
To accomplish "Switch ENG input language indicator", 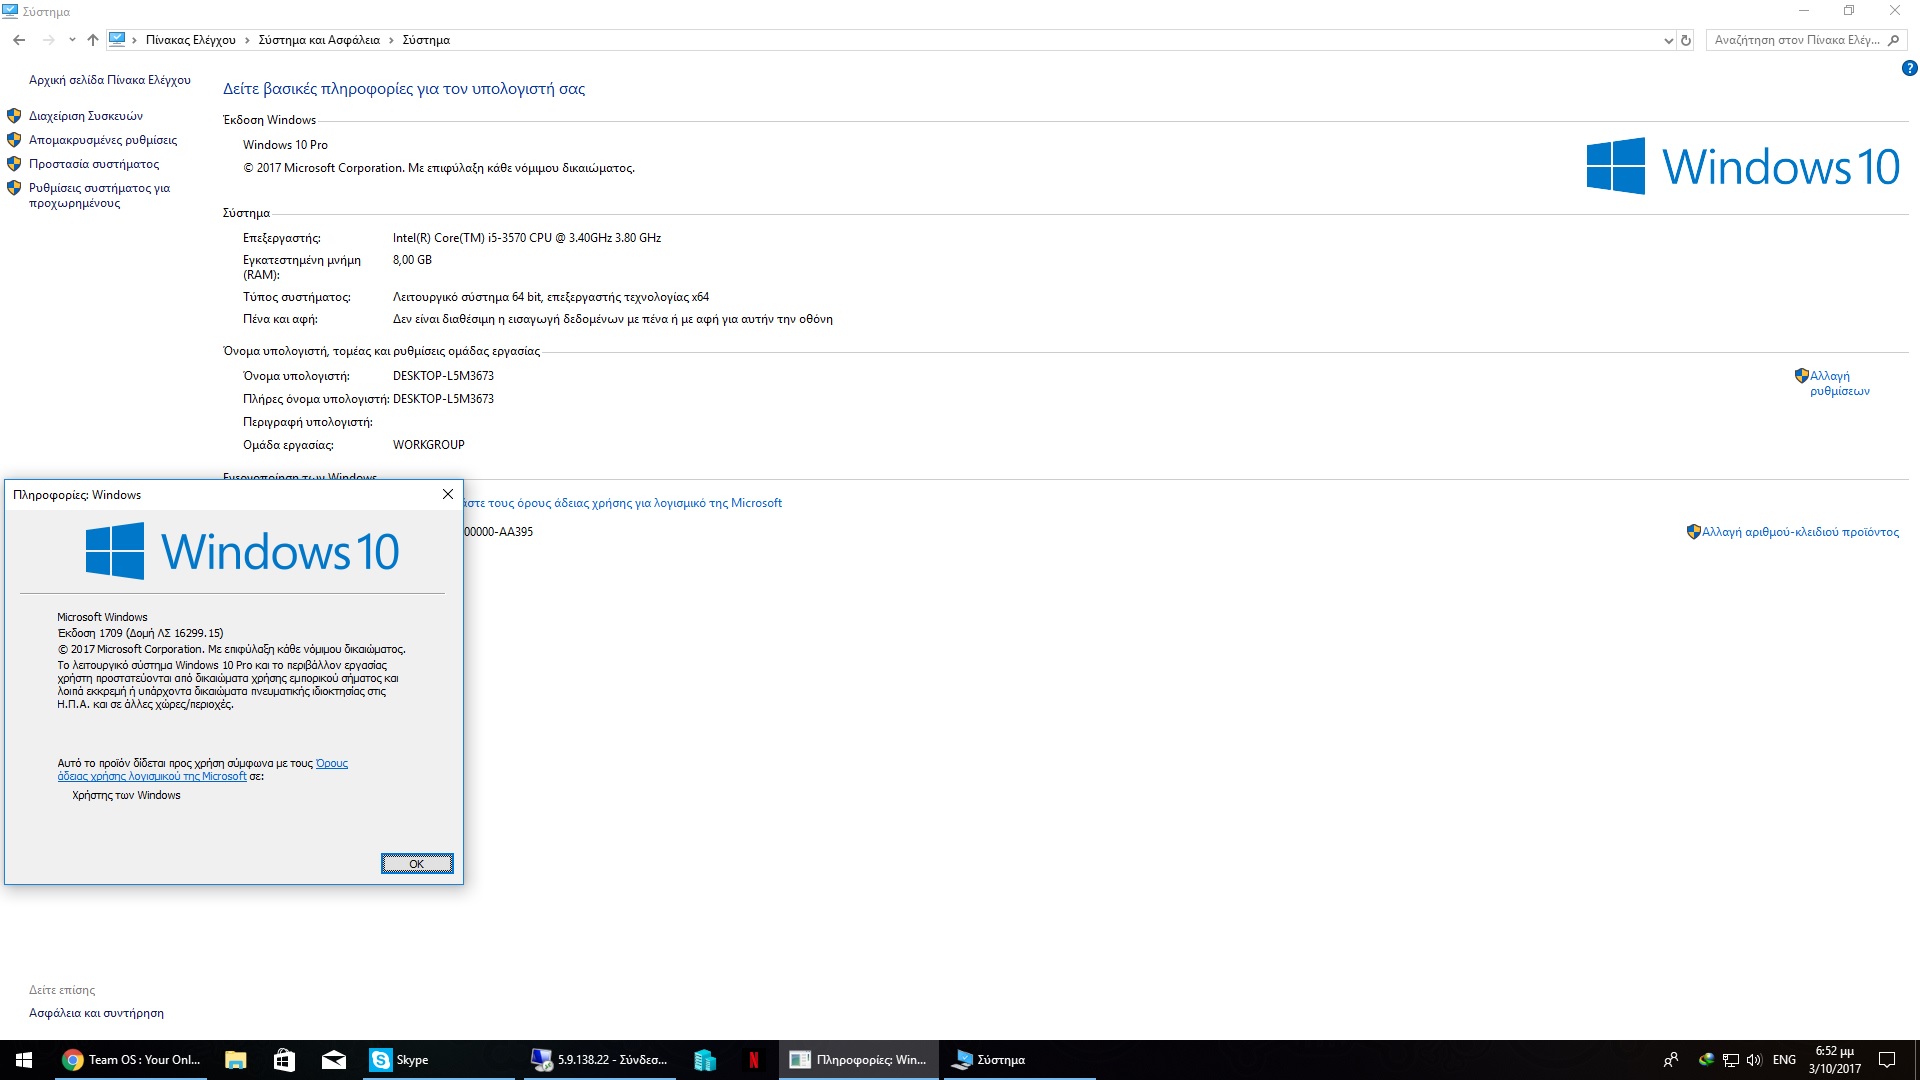I will pyautogui.click(x=1784, y=1060).
